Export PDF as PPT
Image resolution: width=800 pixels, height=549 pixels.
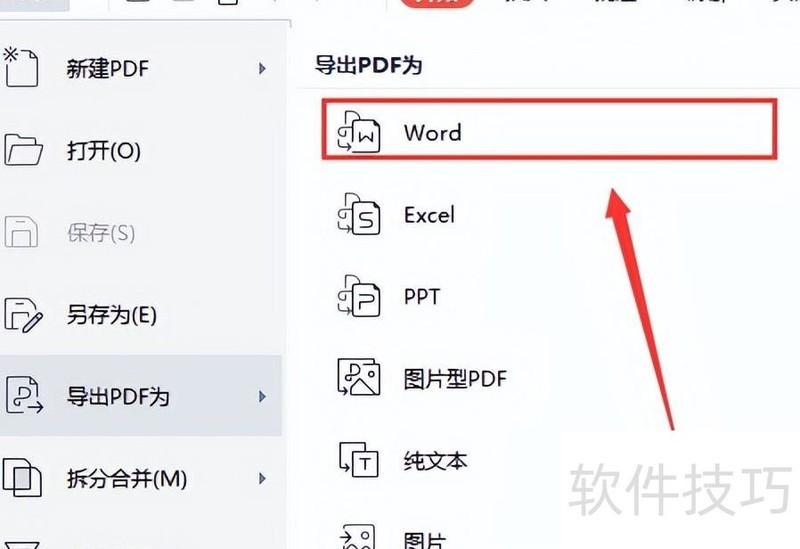pos(421,296)
